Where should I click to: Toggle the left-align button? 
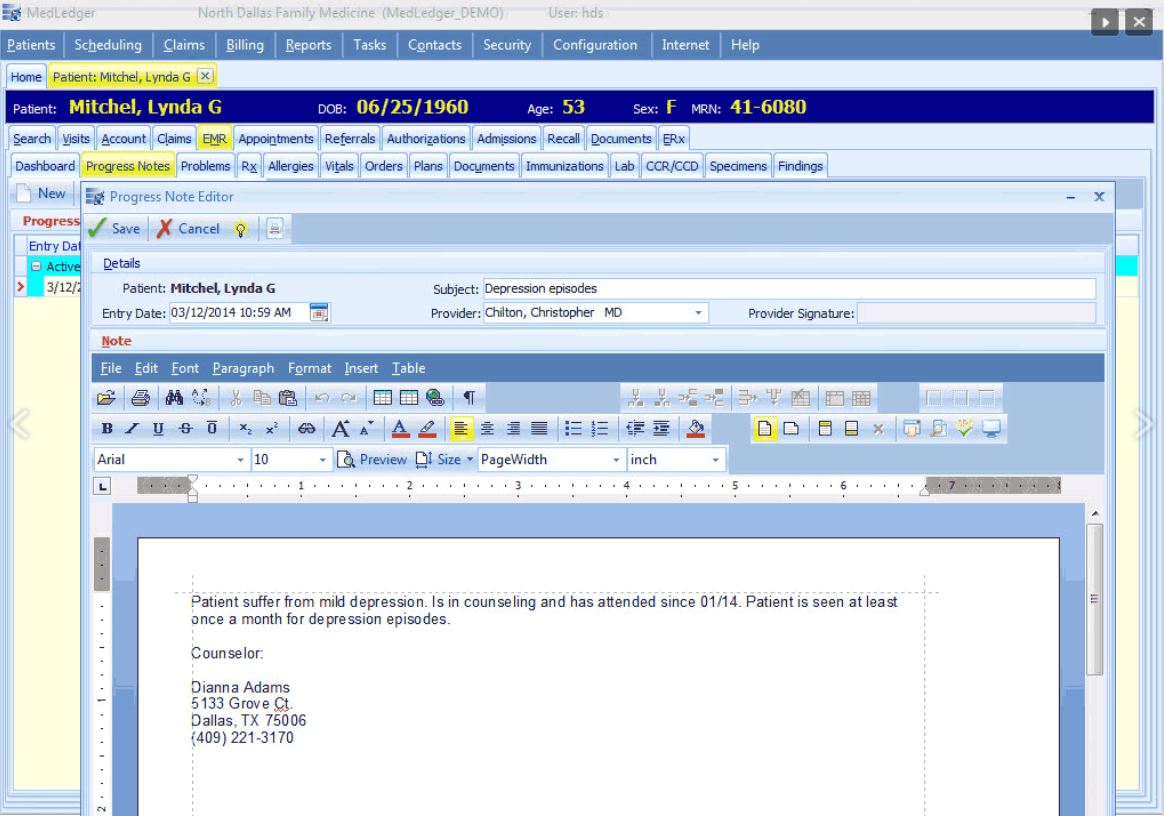[461, 428]
